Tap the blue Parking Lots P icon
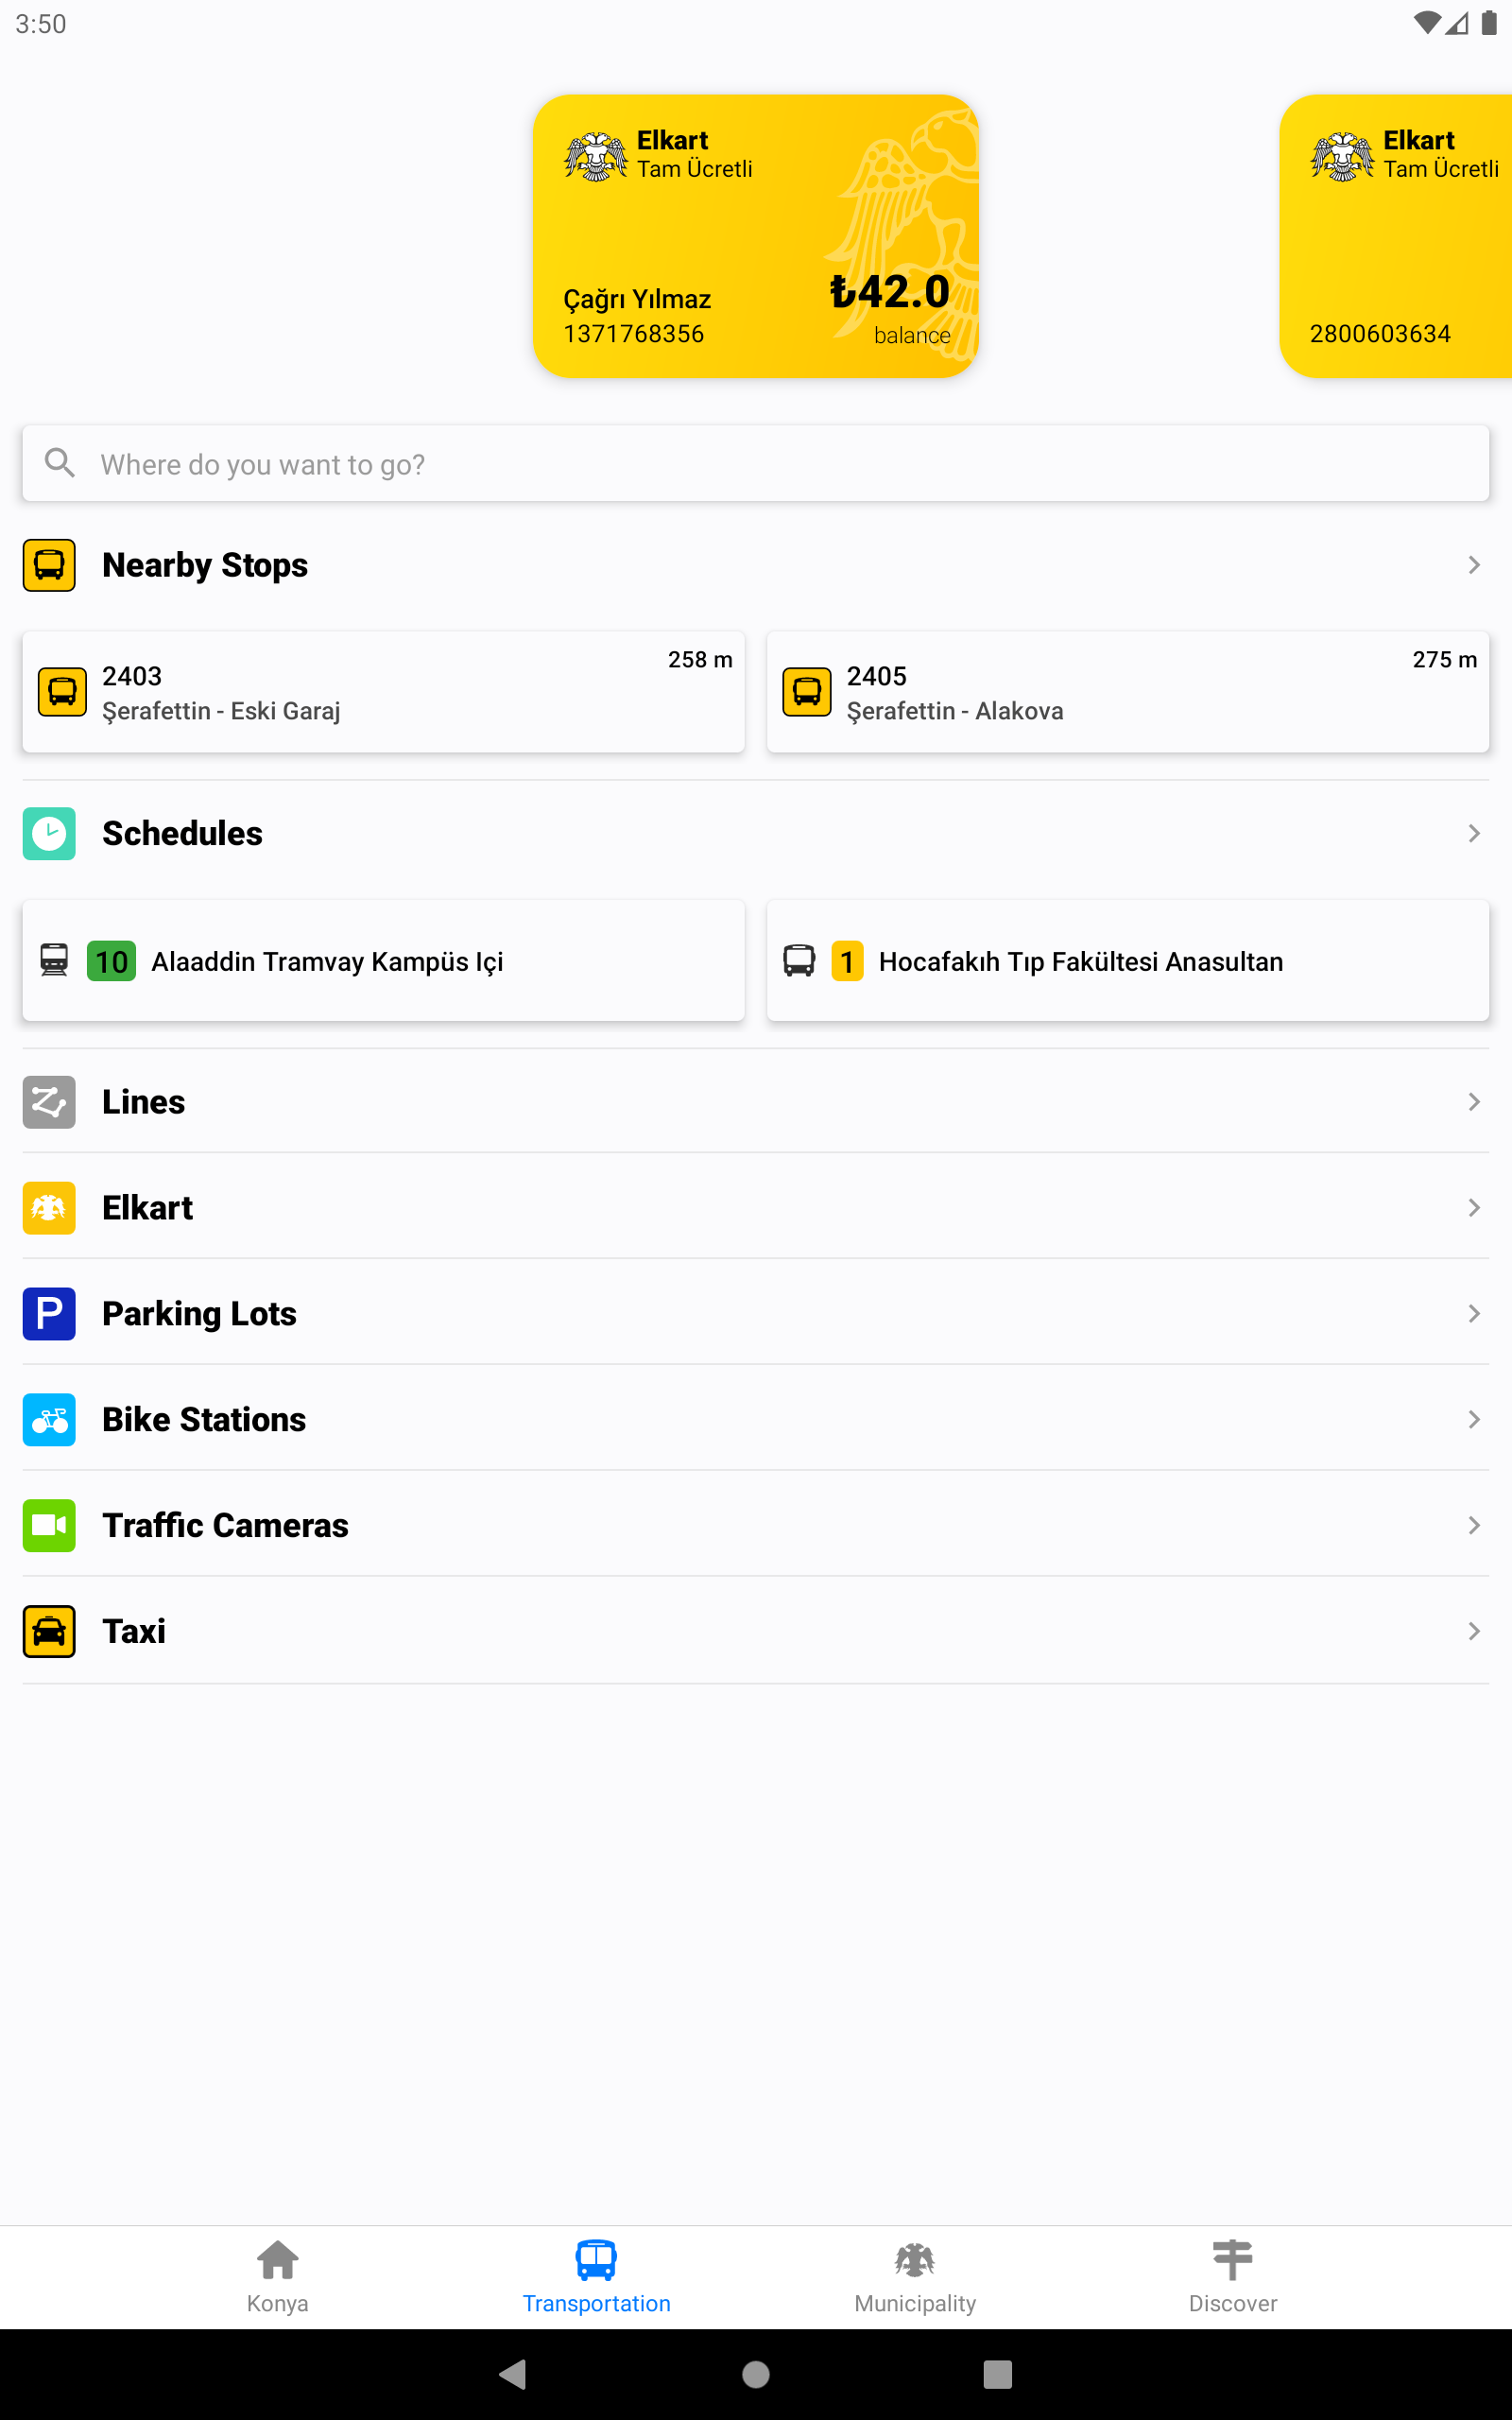 (x=49, y=1313)
